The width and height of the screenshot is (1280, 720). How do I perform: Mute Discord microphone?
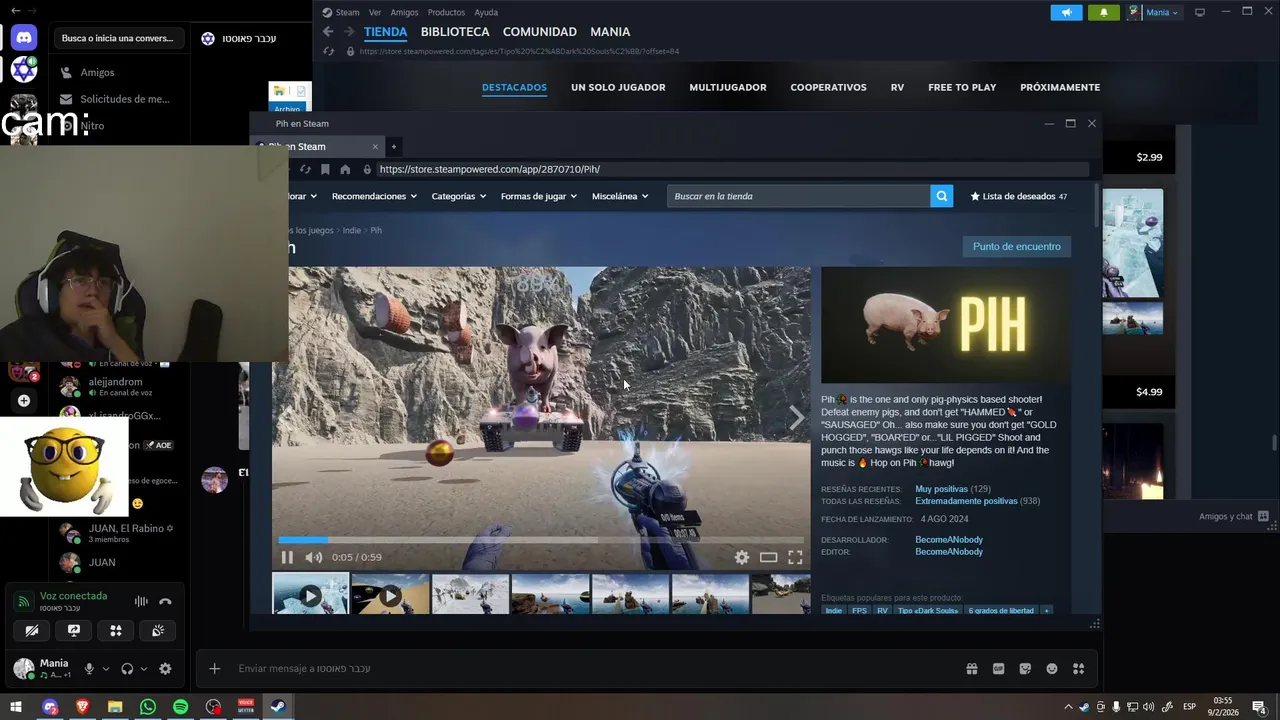[90, 669]
